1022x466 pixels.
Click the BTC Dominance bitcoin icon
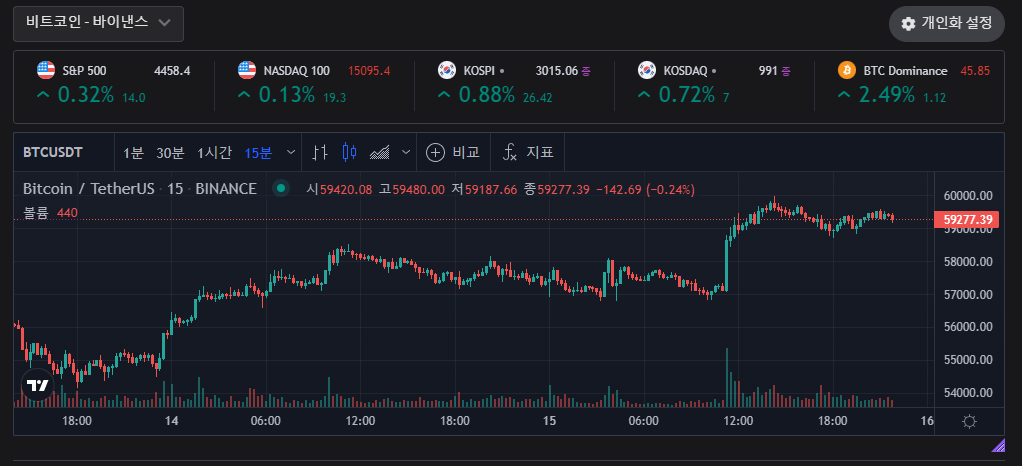(847, 70)
